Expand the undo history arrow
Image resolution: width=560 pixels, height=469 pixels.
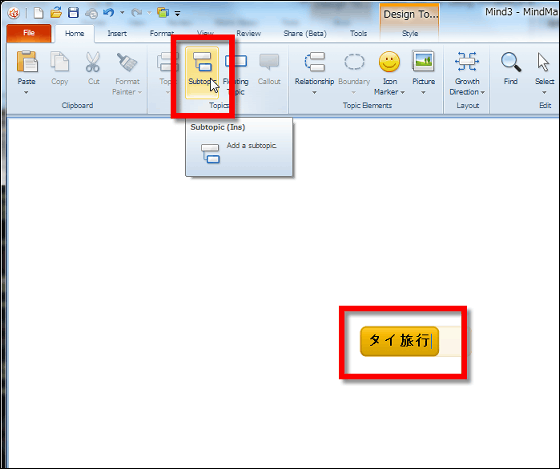[122, 13]
